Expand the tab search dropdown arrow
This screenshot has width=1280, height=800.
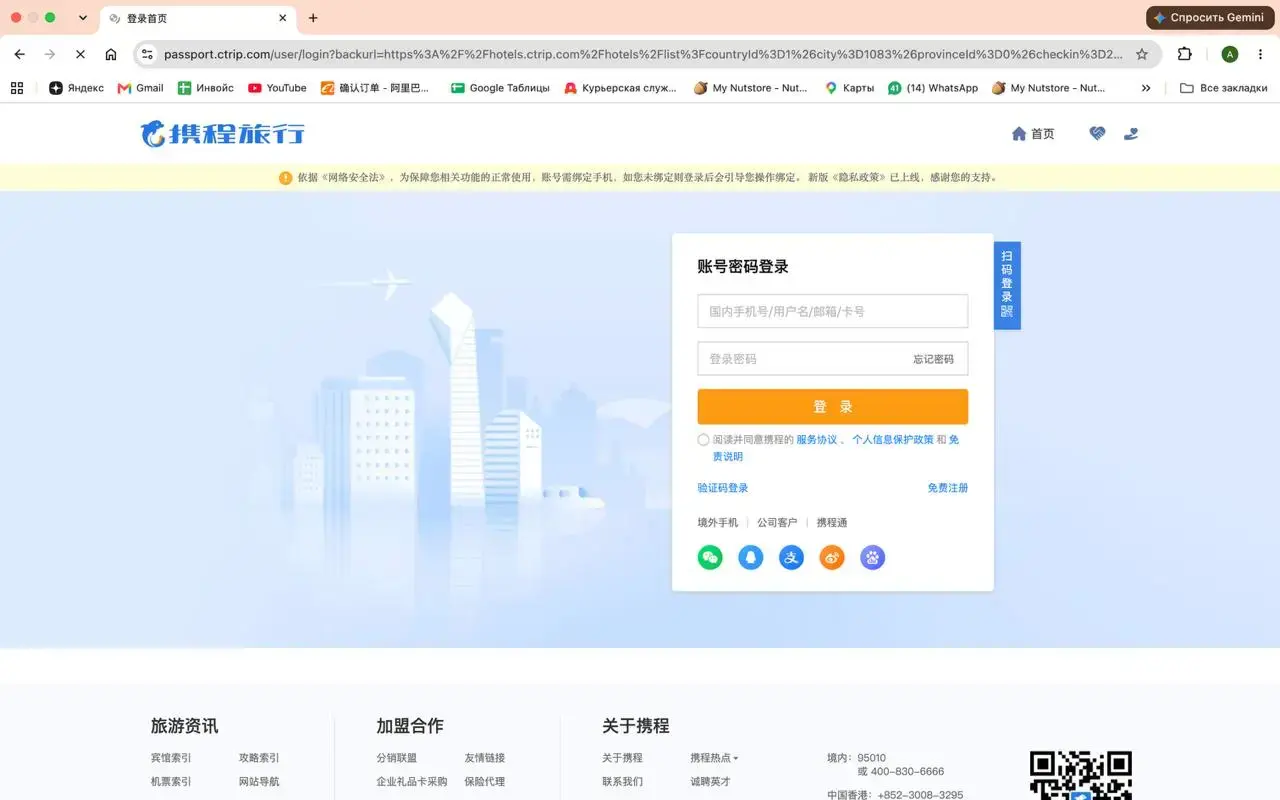point(82,18)
